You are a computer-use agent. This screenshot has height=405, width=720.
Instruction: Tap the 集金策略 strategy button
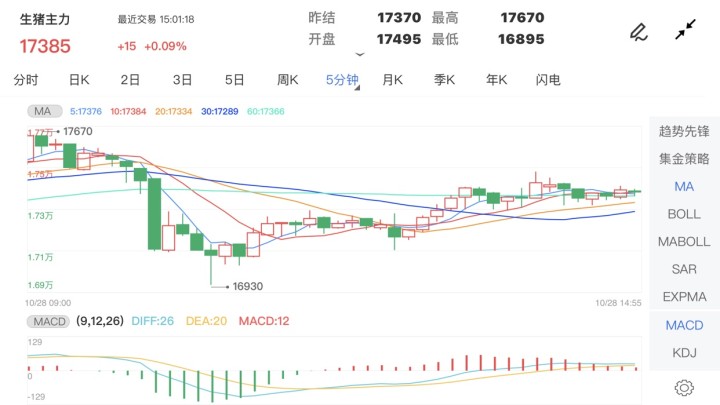tap(684, 159)
